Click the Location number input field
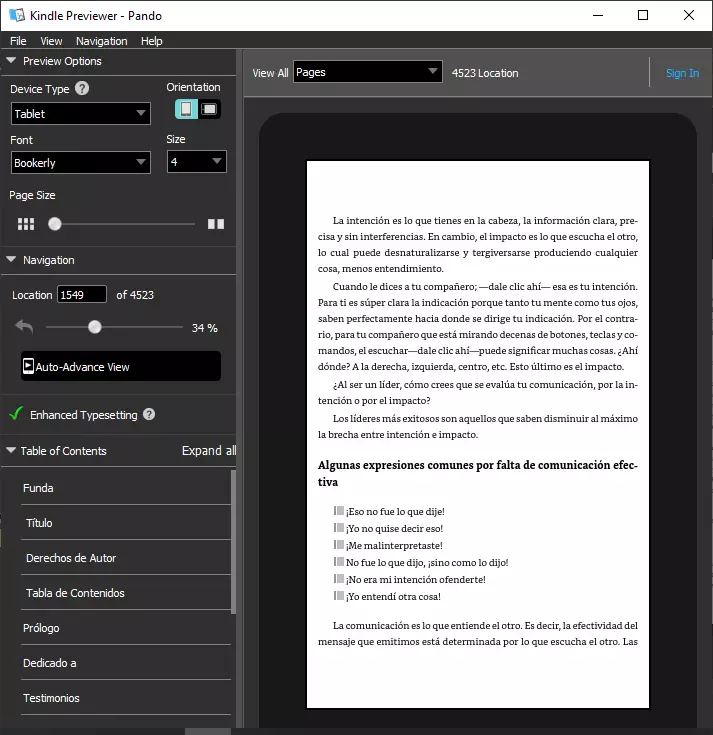This screenshot has height=735, width=713. (x=82, y=294)
